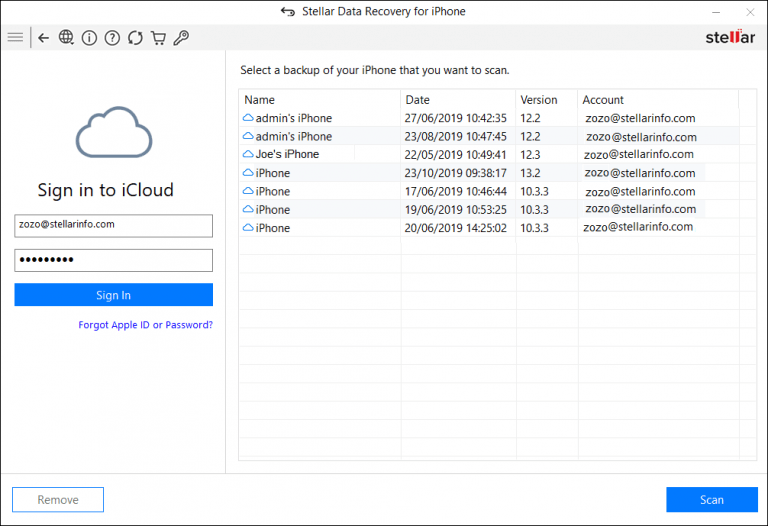768x526 pixels.
Task: Choose the admin's iPhone backup from 27/06/2019
Action: tap(293, 118)
